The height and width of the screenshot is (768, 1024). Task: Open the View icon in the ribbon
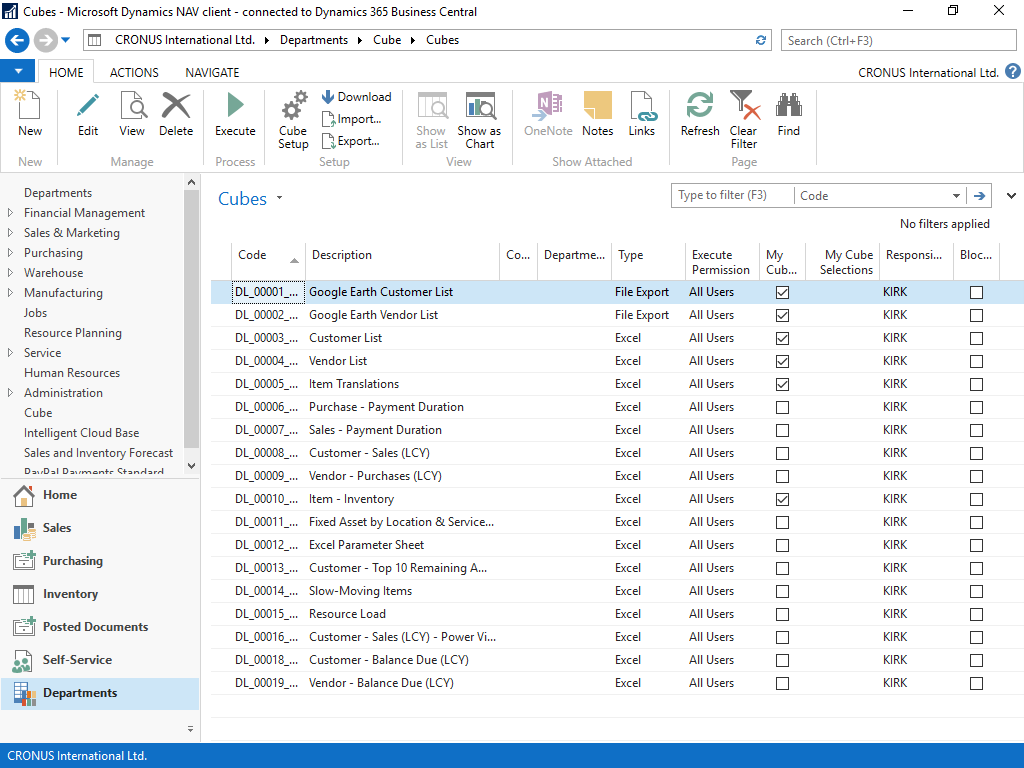132,114
